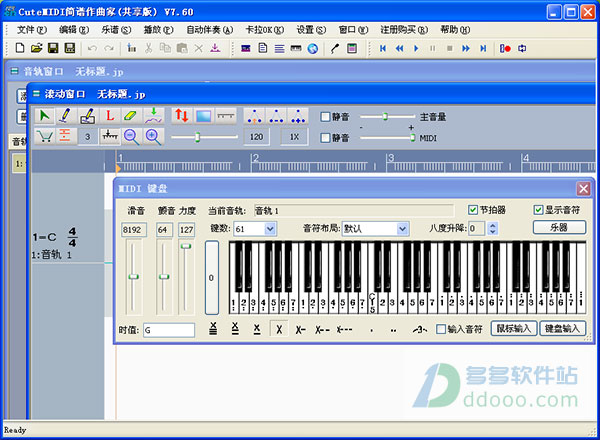The image size is (600, 440).
Task: Rewind playback
Action: [x=399, y=48]
